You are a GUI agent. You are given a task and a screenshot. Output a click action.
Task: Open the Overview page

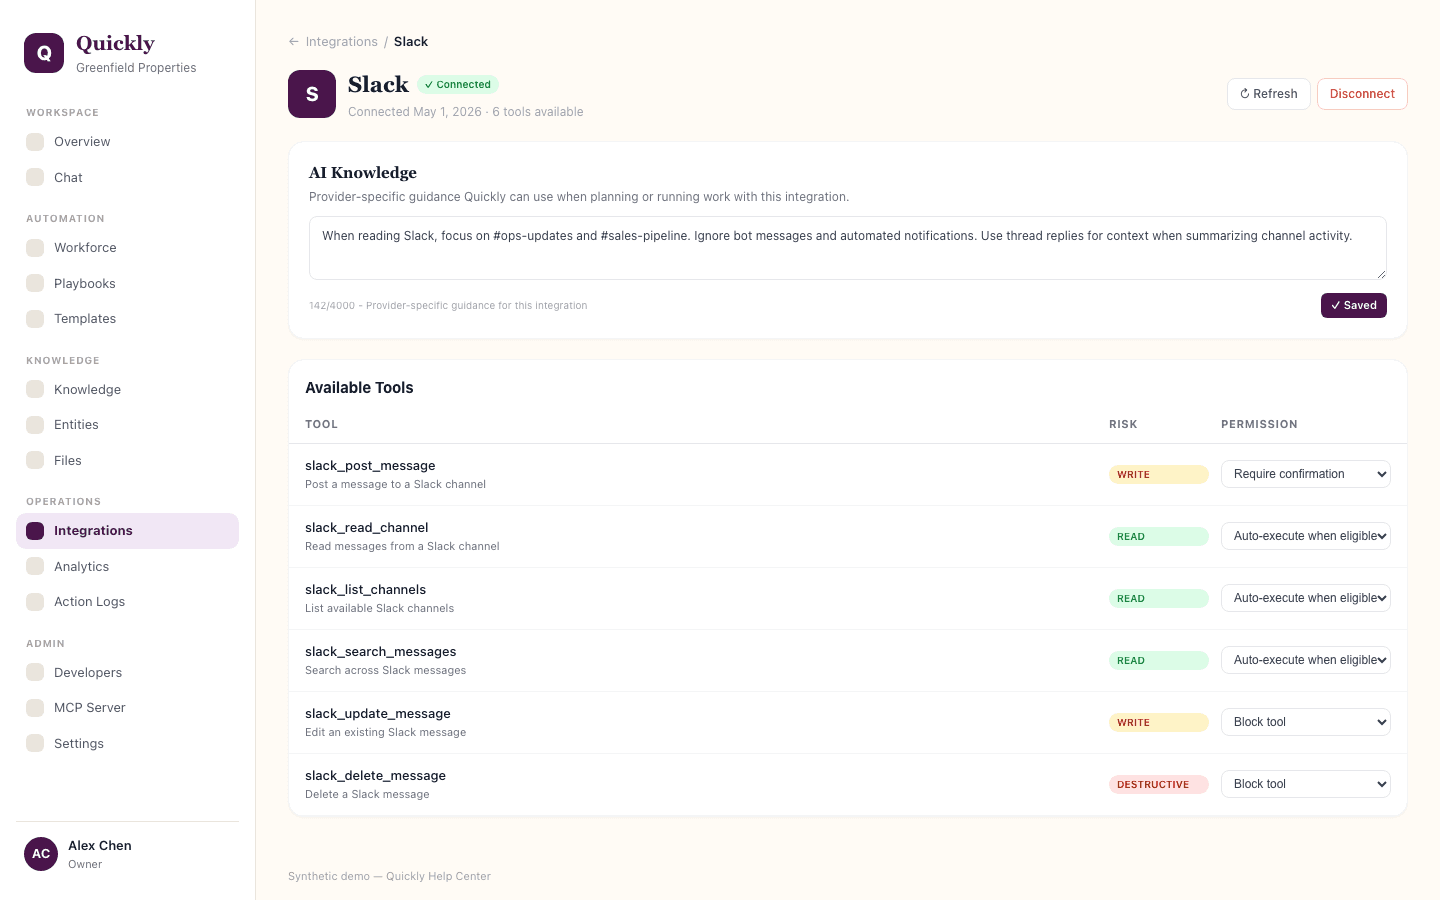pyautogui.click(x=127, y=142)
